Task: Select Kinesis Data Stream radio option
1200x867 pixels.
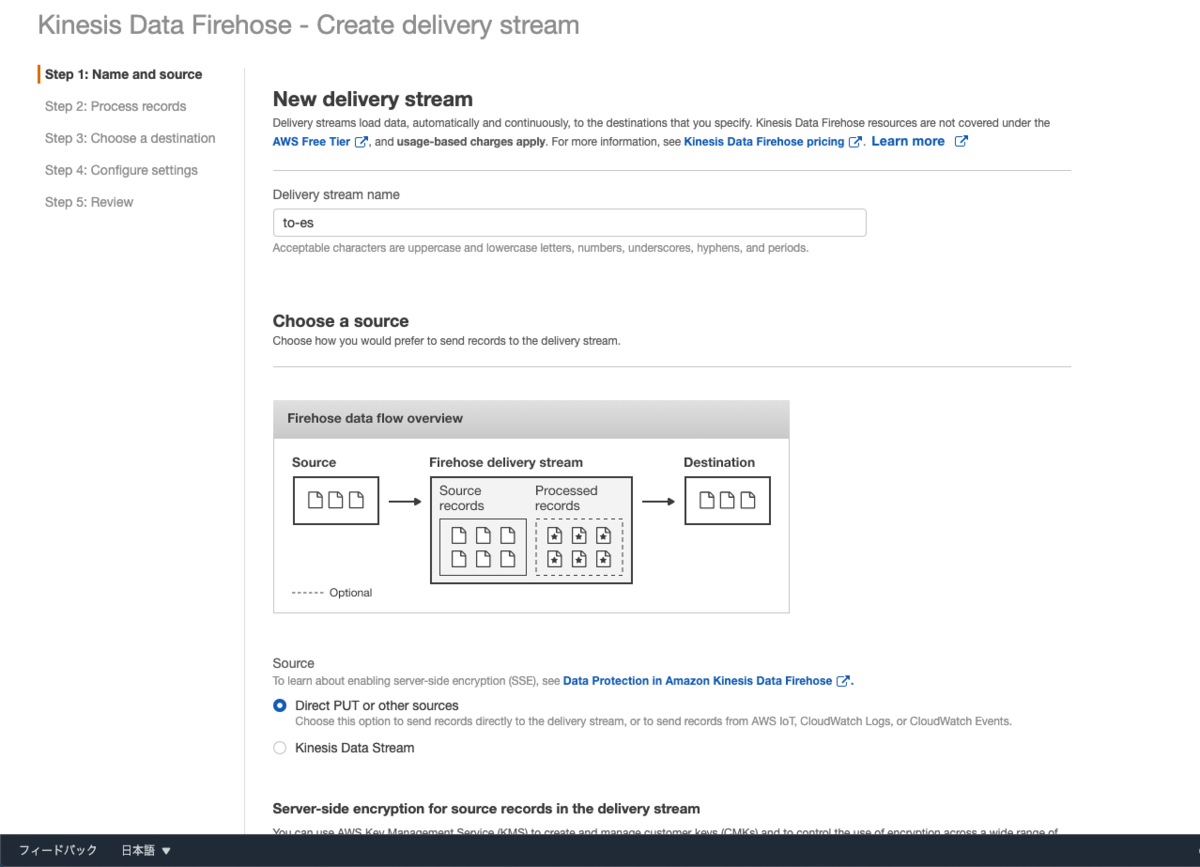Action: (280, 748)
